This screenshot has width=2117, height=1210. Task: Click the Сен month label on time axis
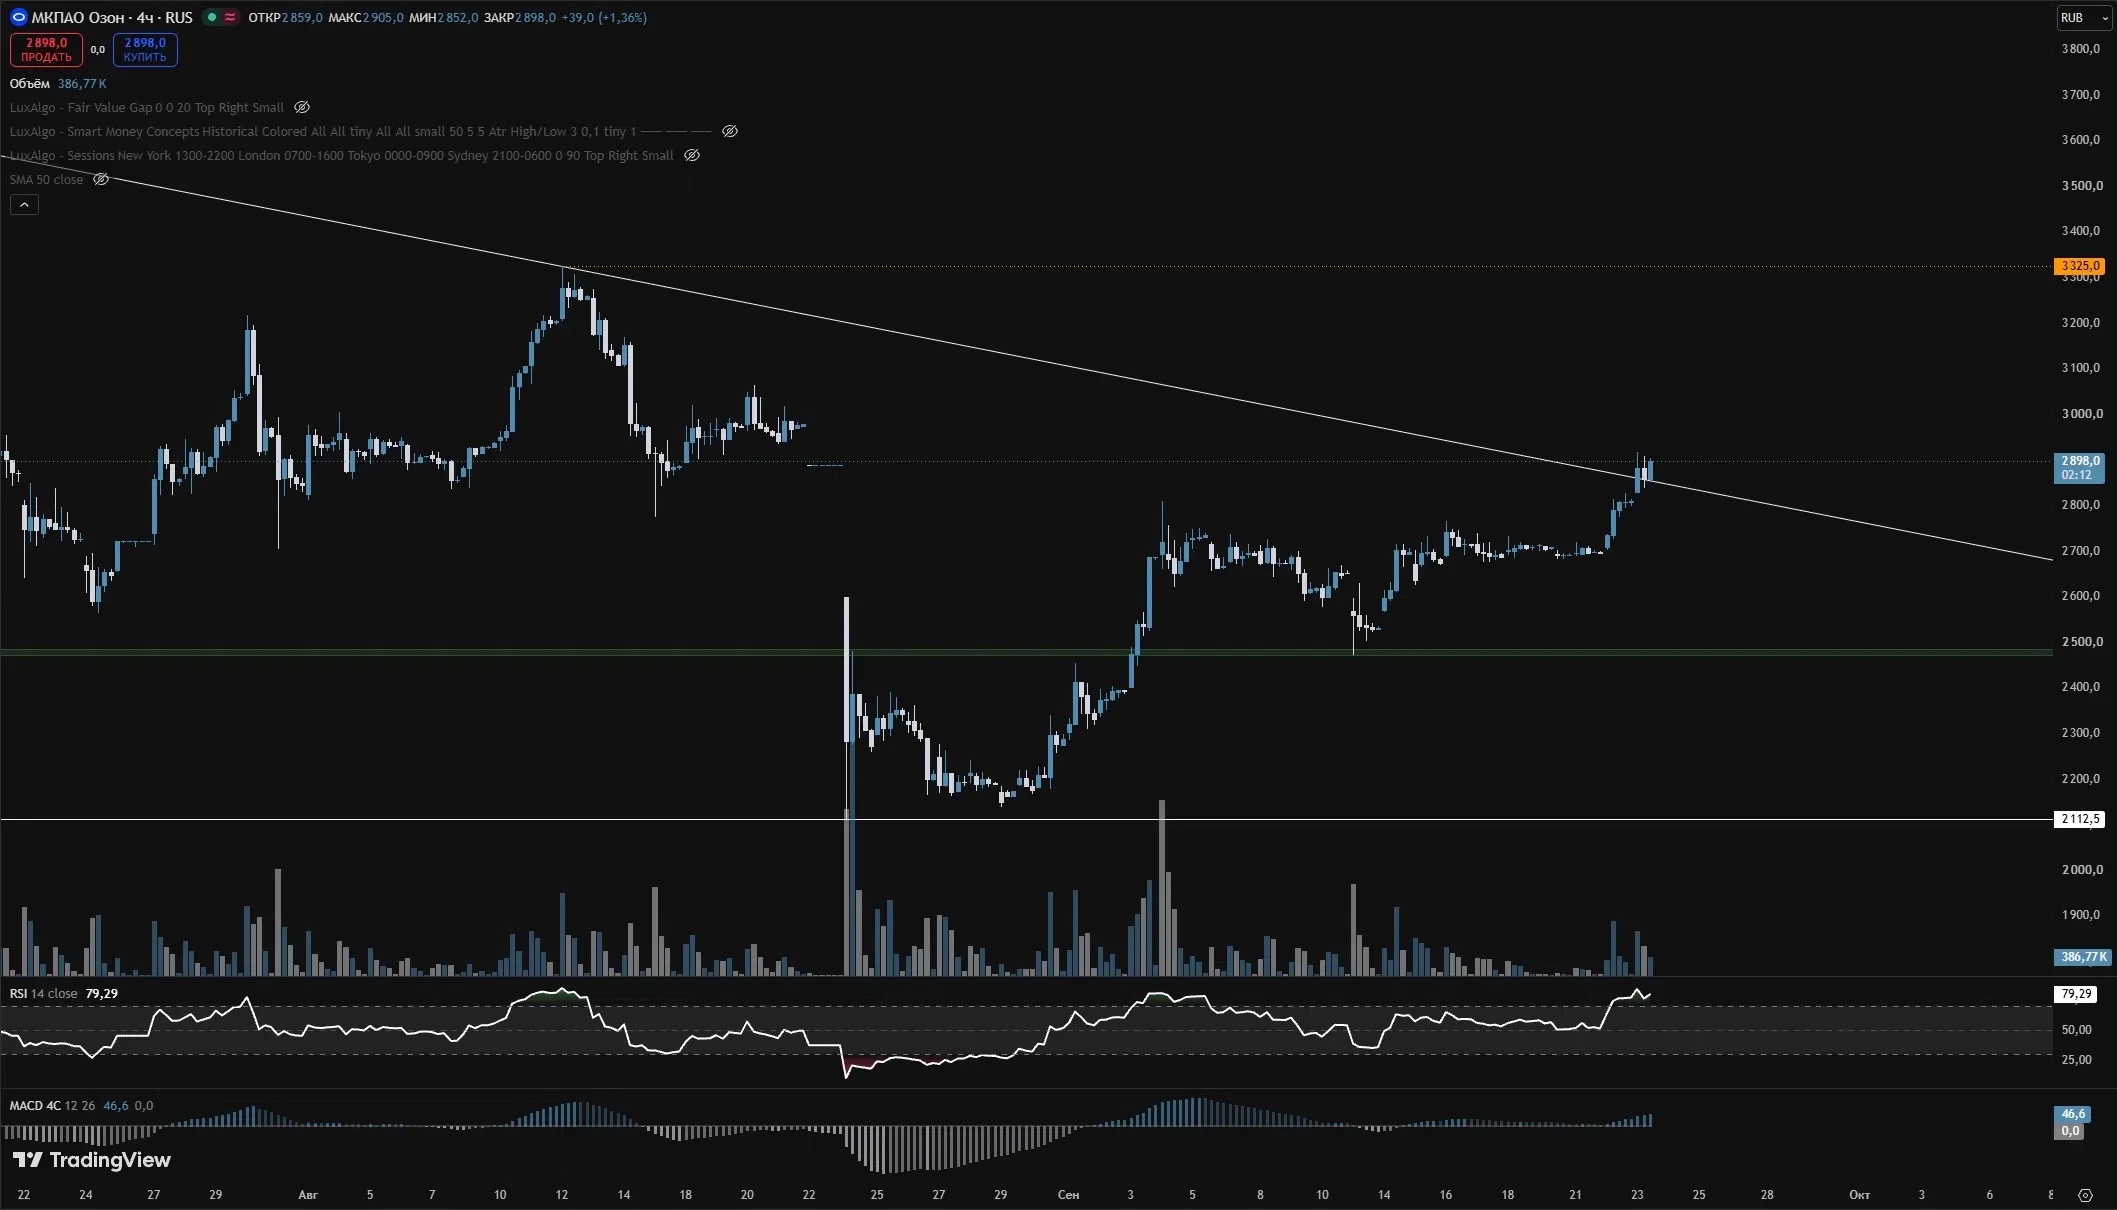1068,1195
